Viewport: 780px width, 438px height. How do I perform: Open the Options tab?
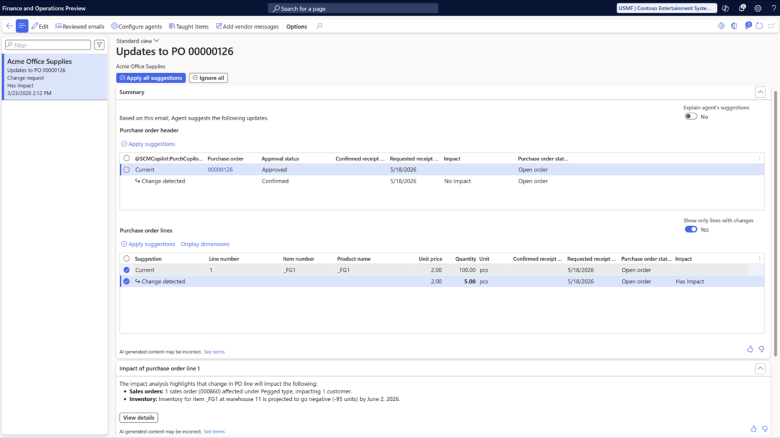point(296,26)
